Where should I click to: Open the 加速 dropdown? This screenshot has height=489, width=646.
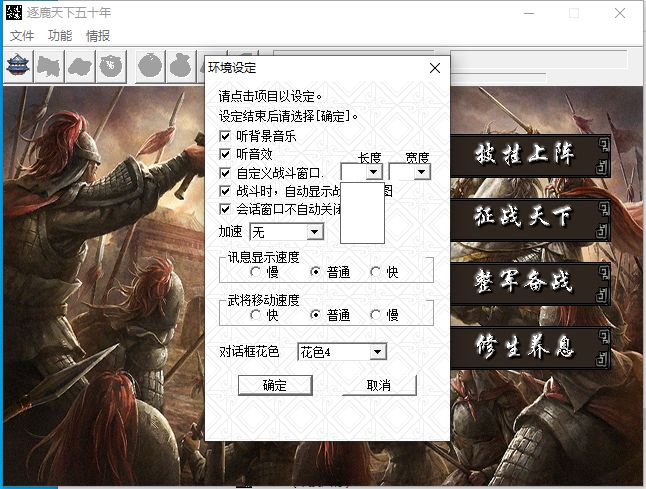tap(314, 232)
